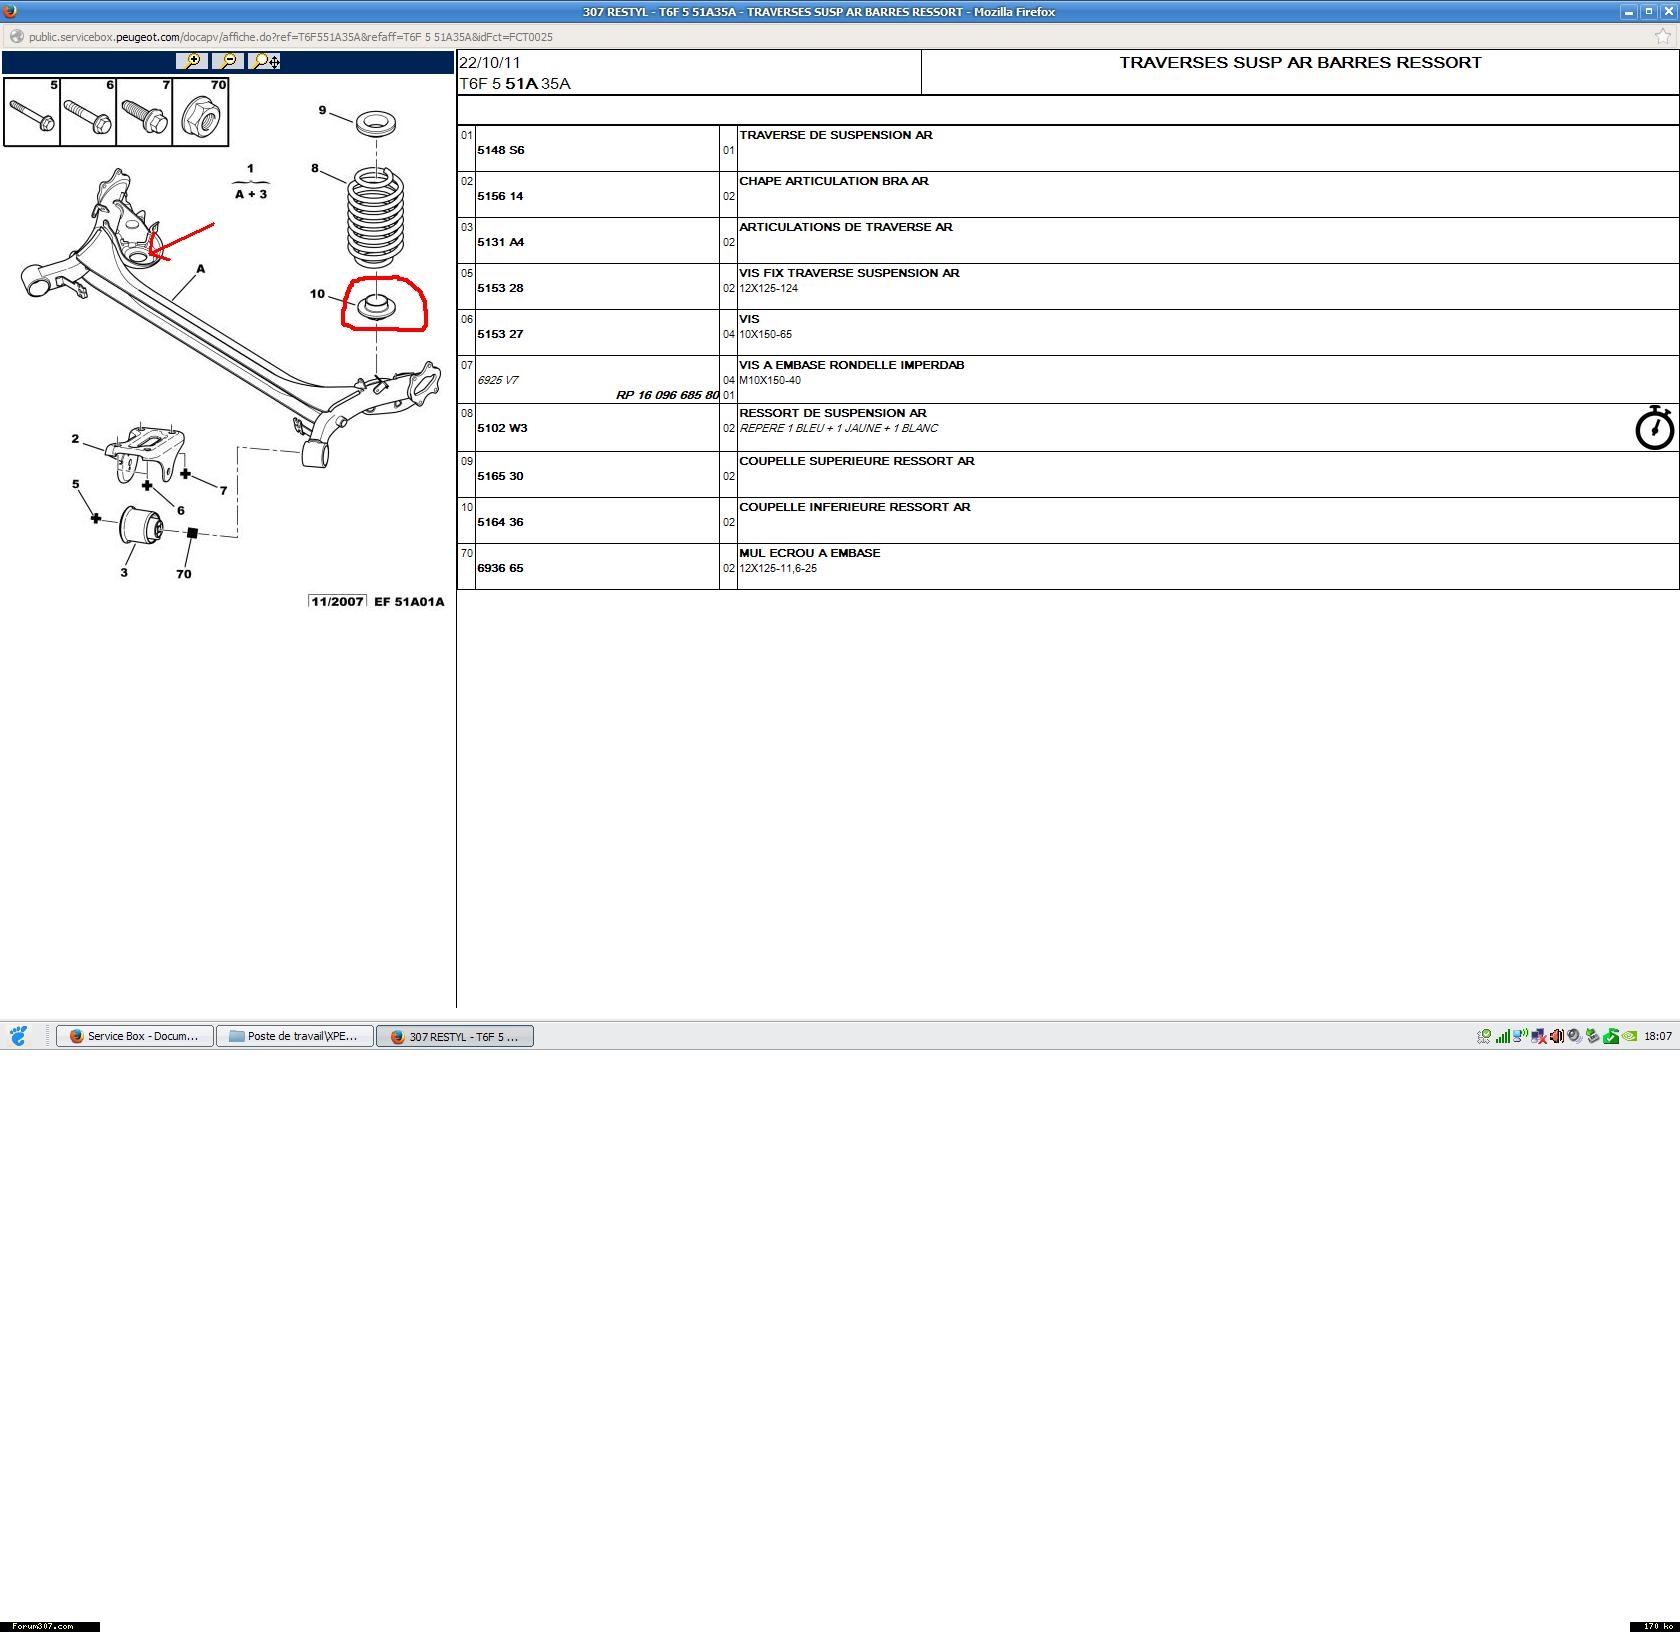1680x1632 pixels.
Task: Click the safely remove hardware tray icon
Action: point(1592,1036)
